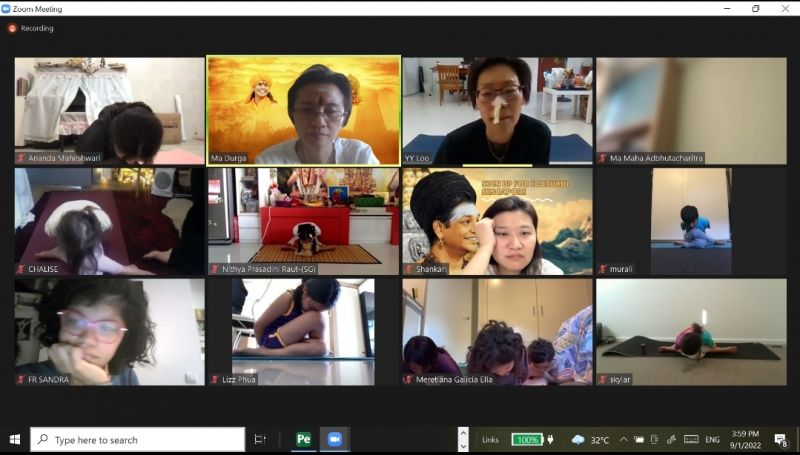Click muted mic icon of Nithya Prasadini Raut

[215, 269]
